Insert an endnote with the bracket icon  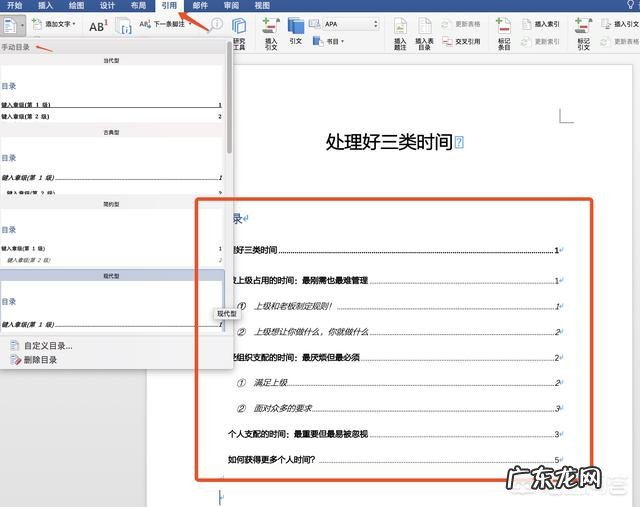tap(124, 26)
